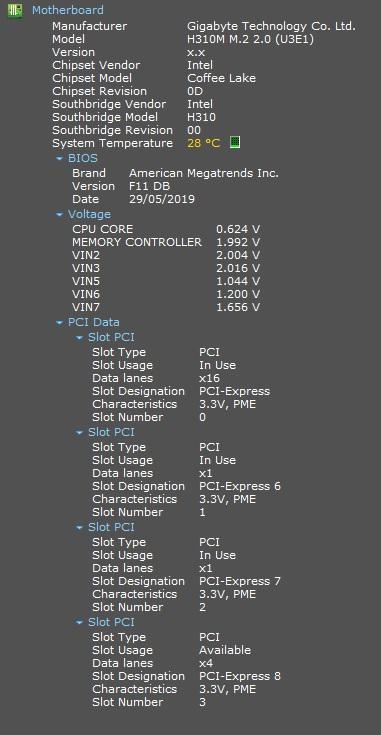This screenshot has width=381, height=735.
Task: Click the American Megatrends Inc. brand text
Action: tap(204, 173)
